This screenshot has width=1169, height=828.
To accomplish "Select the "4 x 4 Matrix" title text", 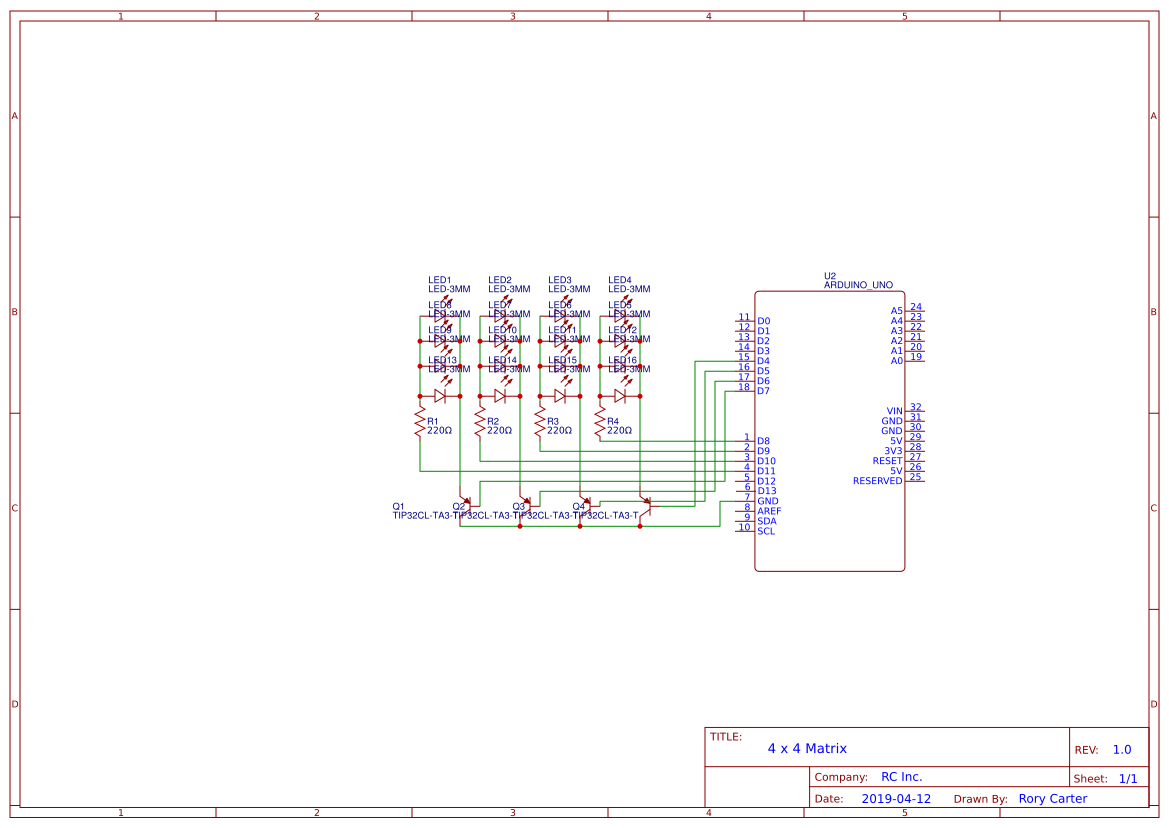I will point(807,748).
